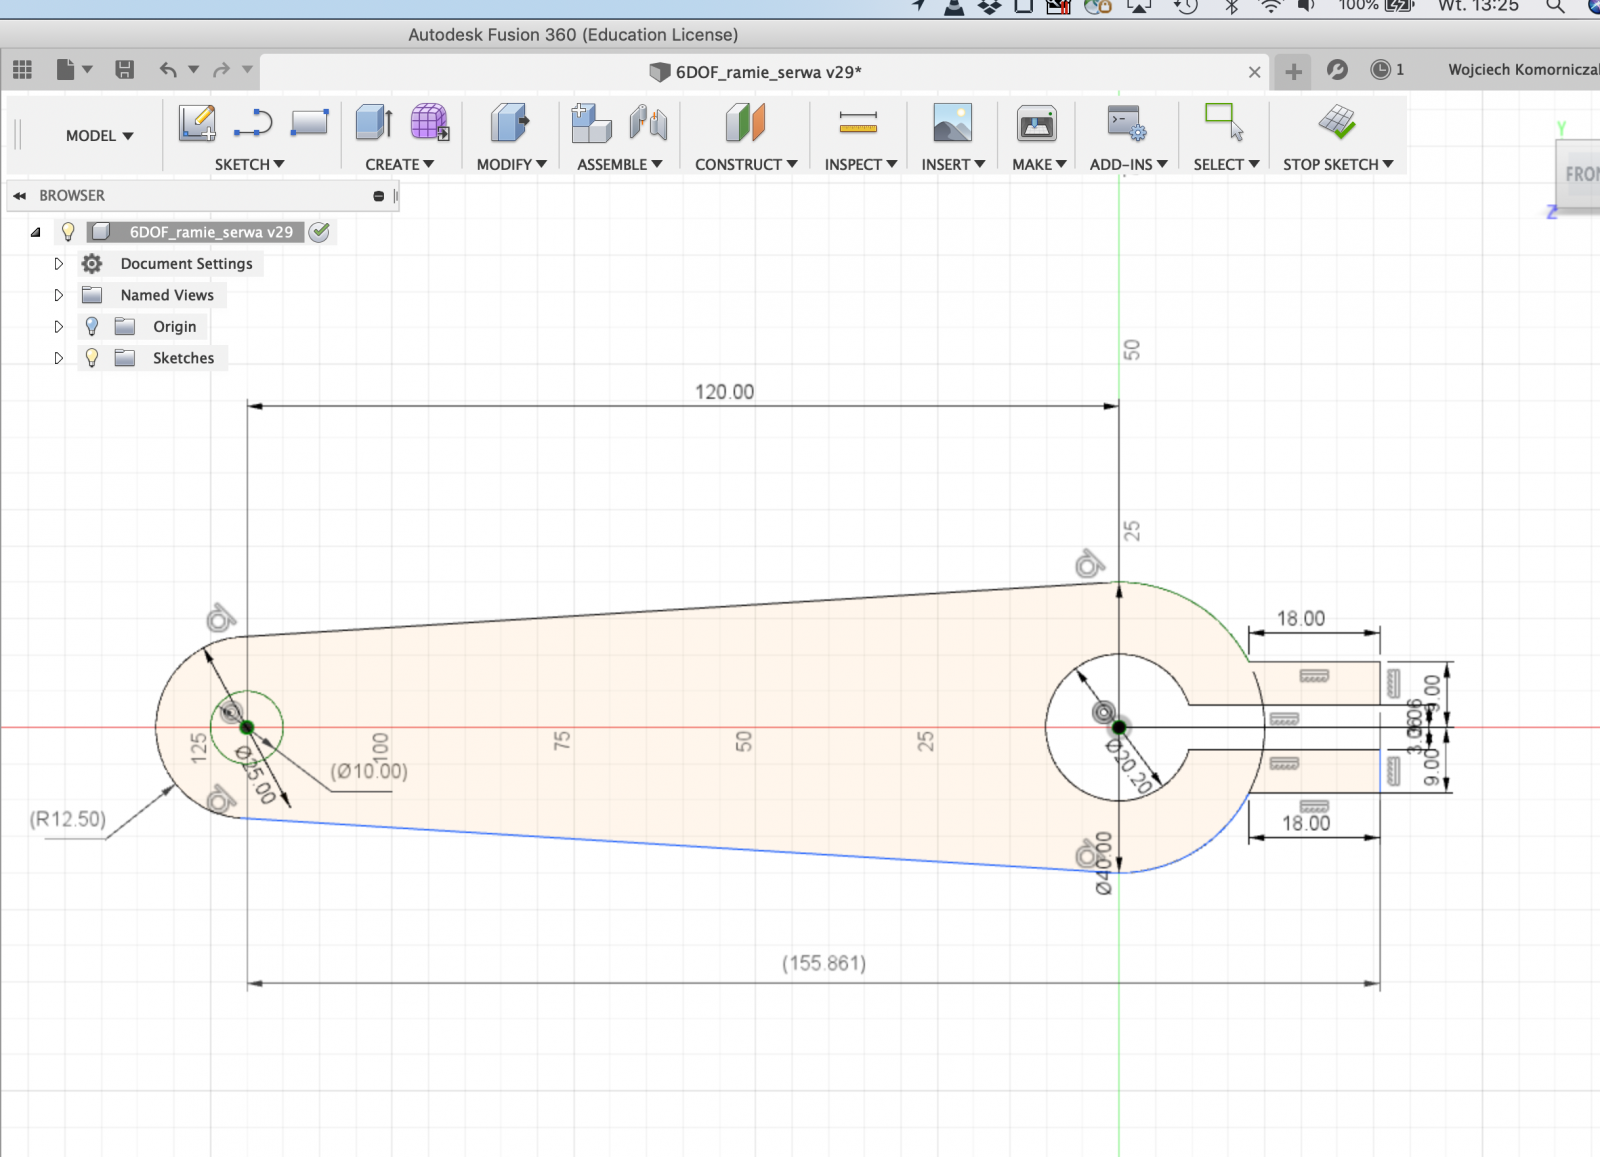Select the Rectangle sketch tool
The height and width of the screenshot is (1157, 1600).
(309, 123)
